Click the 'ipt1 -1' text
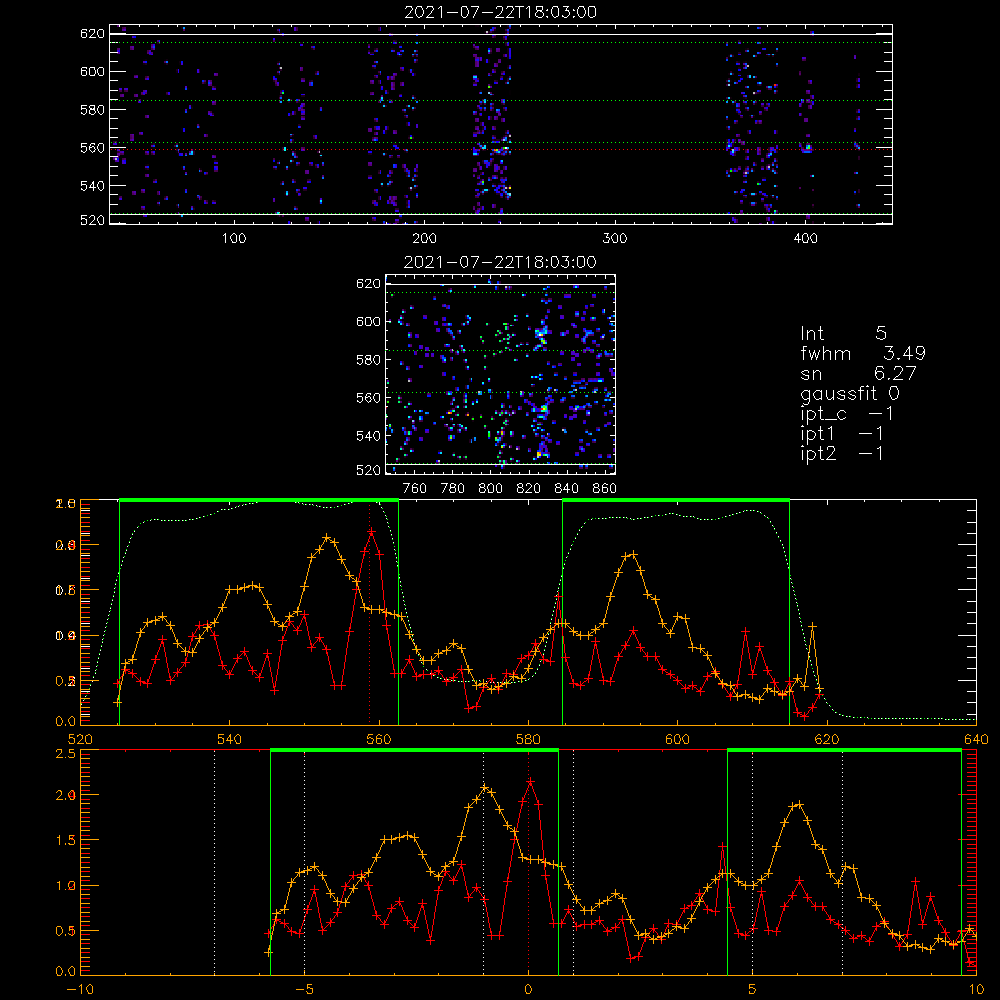1000x1000 pixels. pos(842,434)
